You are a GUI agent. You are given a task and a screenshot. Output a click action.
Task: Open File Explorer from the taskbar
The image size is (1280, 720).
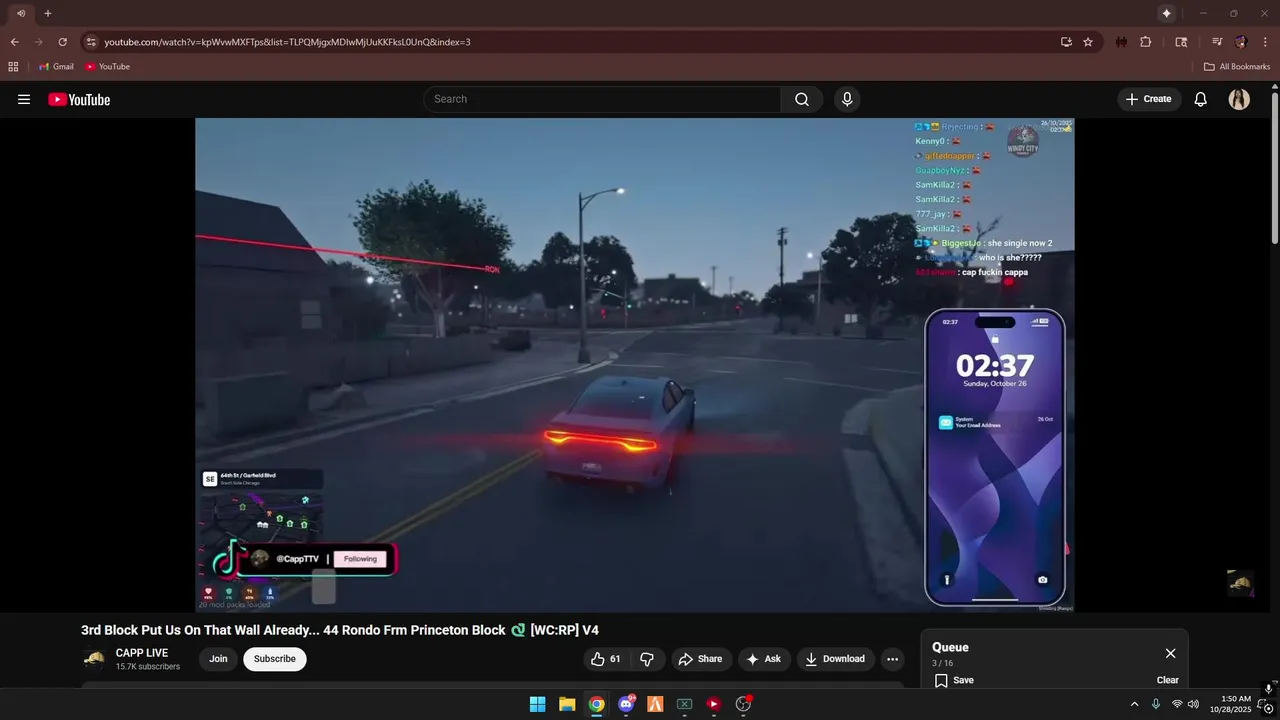click(567, 704)
